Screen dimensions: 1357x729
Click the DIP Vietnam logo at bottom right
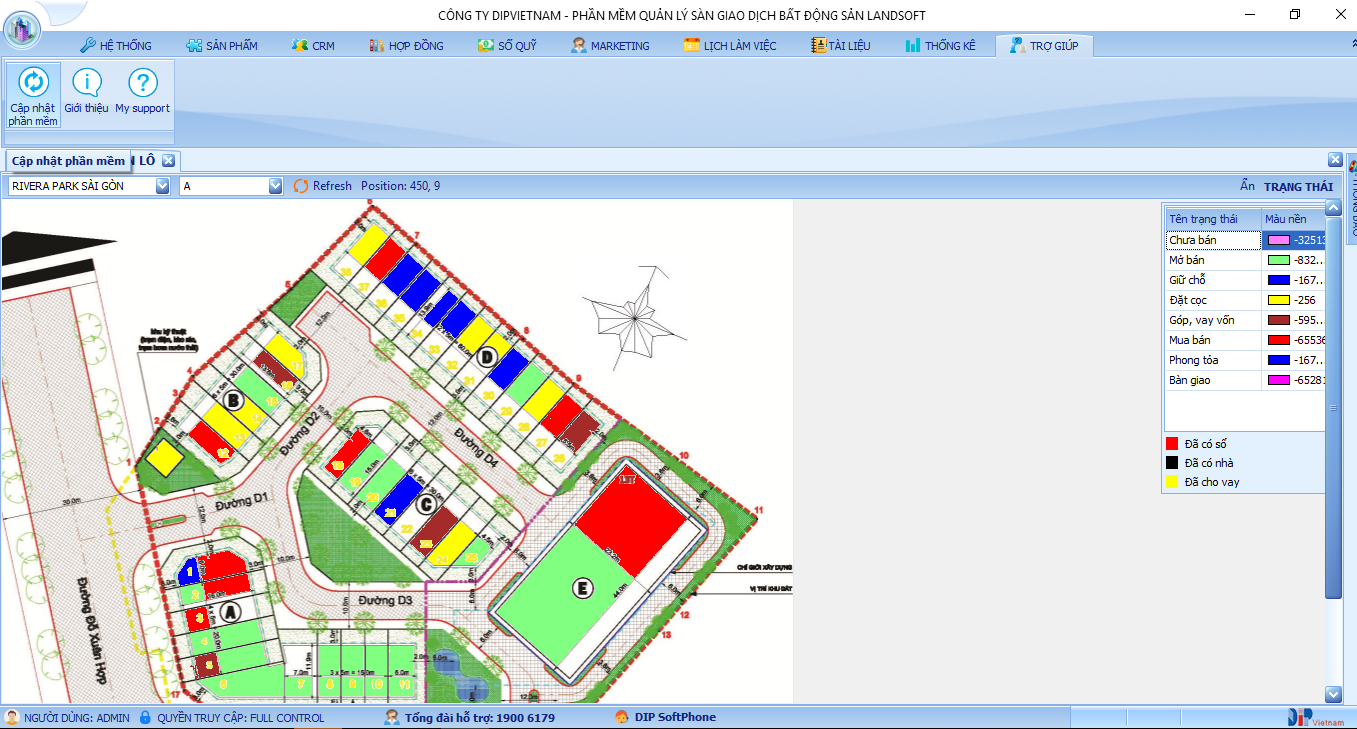point(1316,717)
